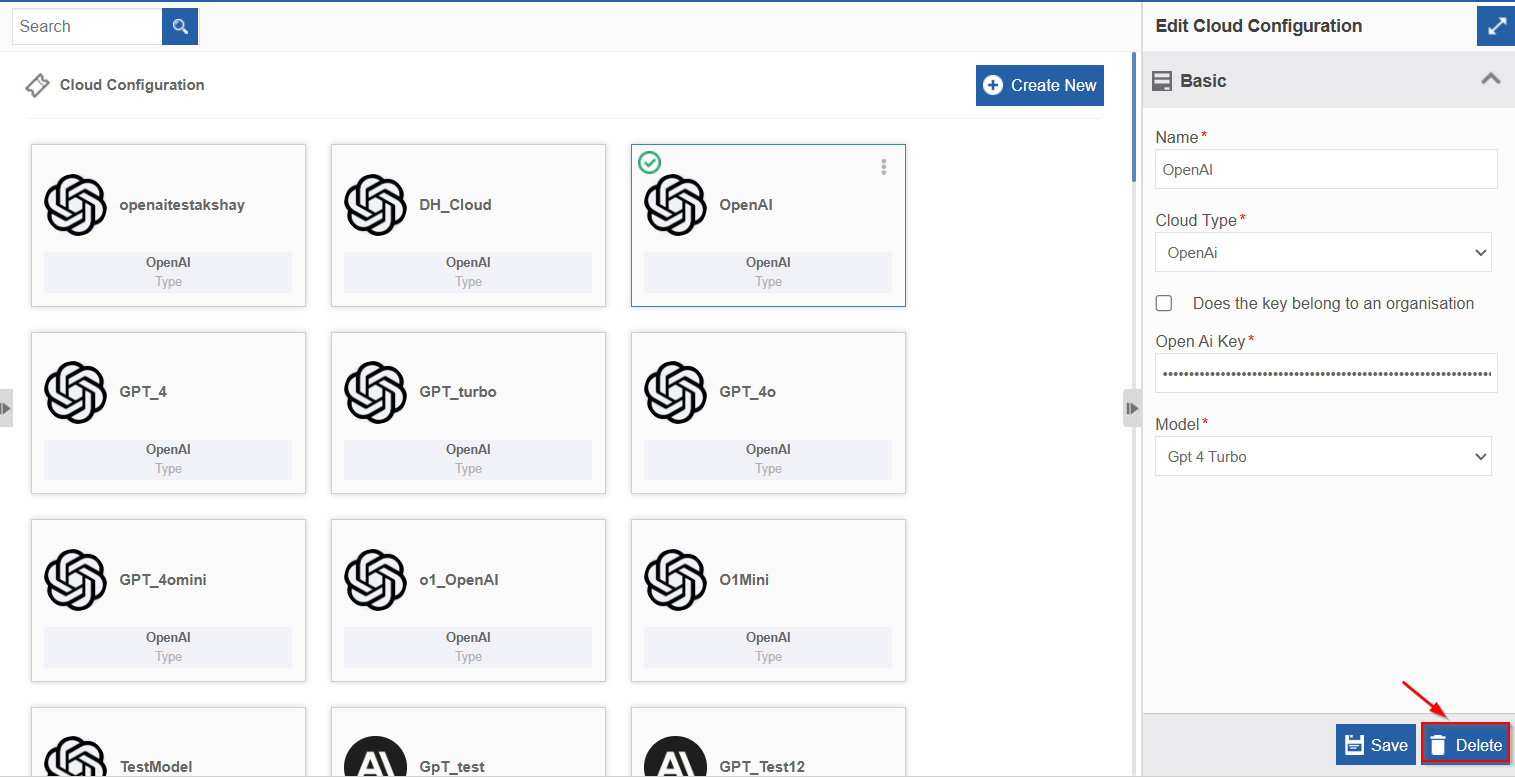The width and height of the screenshot is (1515, 777).
Task: Click the openaitestakshay OpenAI logo
Action: click(x=75, y=205)
